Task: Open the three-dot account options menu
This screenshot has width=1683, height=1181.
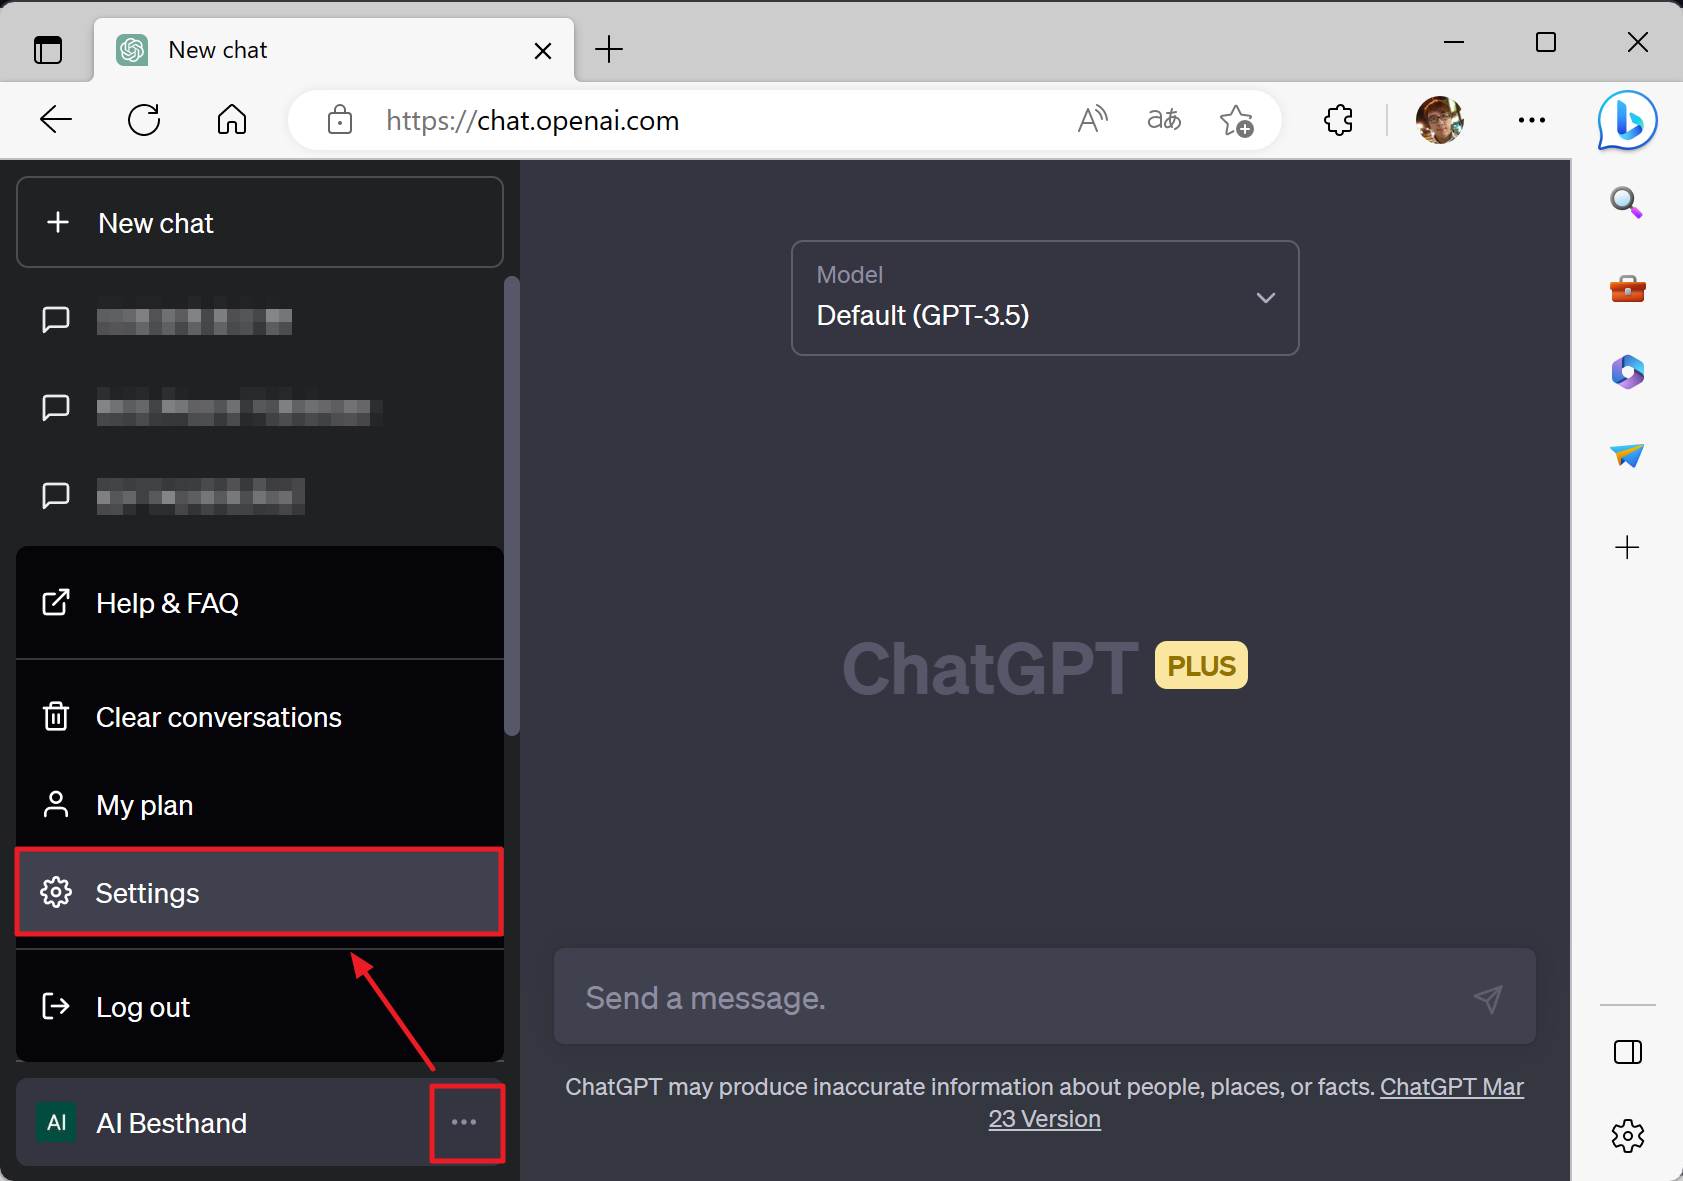Action: click(x=464, y=1122)
